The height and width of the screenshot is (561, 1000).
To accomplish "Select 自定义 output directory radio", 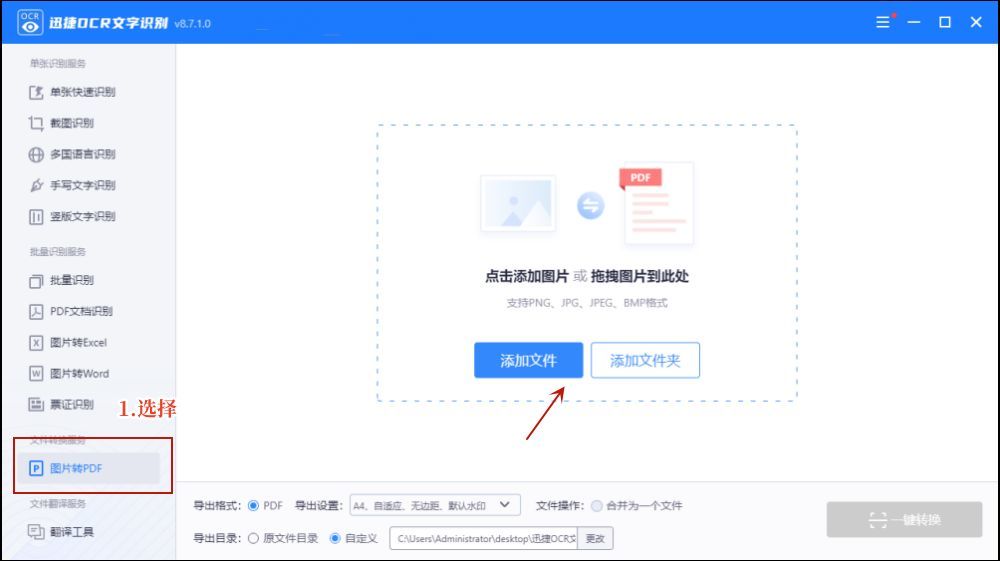I will [335, 538].
